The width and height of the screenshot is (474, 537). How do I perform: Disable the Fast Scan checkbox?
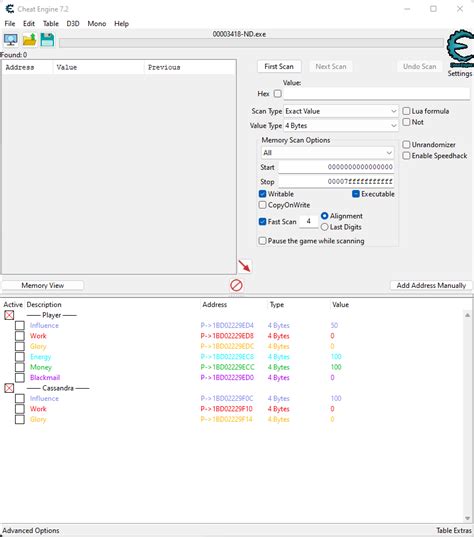pos(263,222)
